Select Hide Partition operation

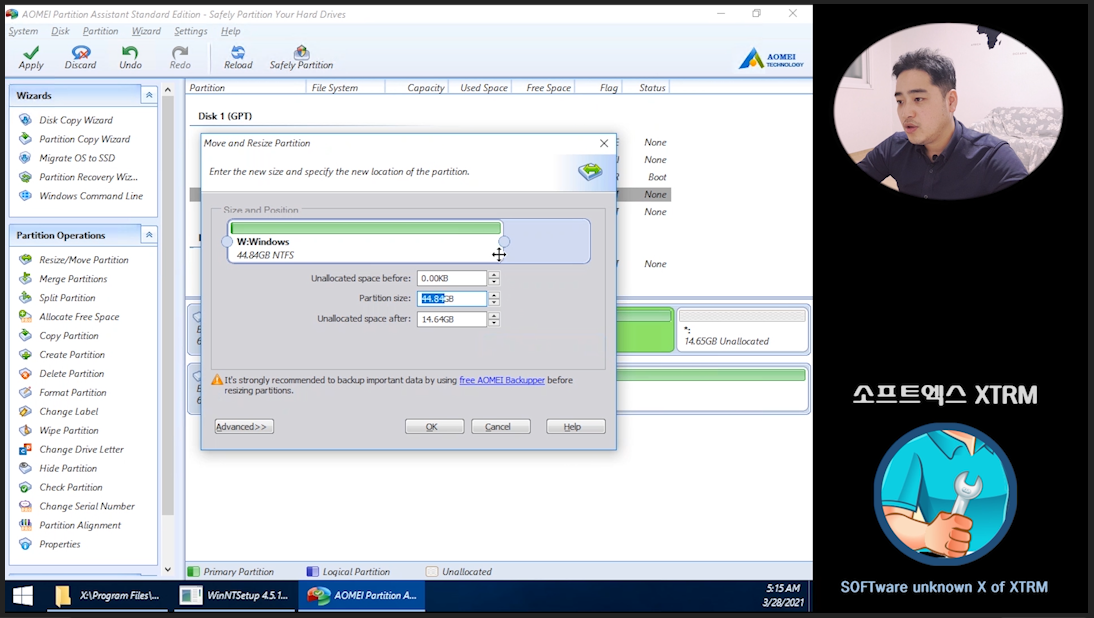[68, 468]
